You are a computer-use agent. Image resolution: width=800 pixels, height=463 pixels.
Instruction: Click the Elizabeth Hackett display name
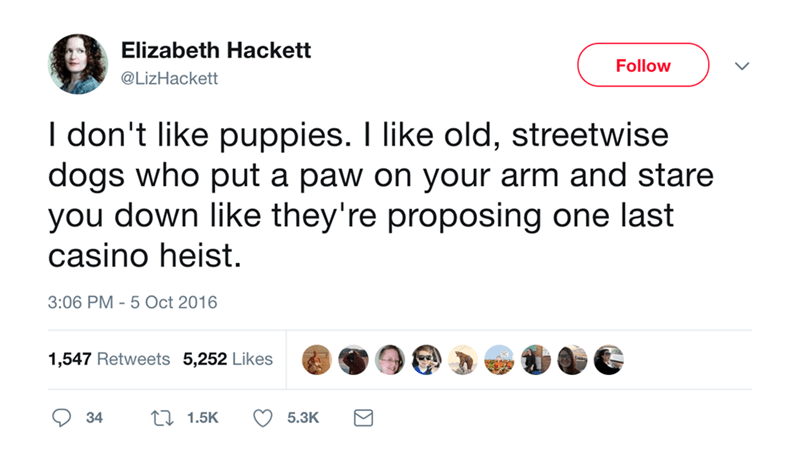[x=216, y=51]
